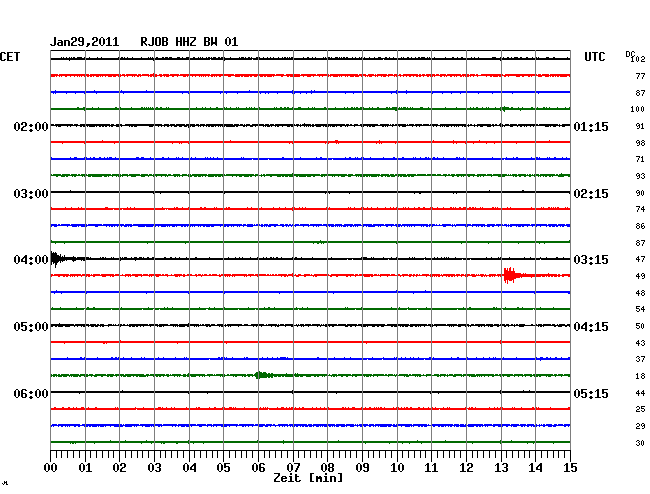Click minute tick label 01 on axis
Viewport: 650px width, 494px height.
[x=85, y=468]
